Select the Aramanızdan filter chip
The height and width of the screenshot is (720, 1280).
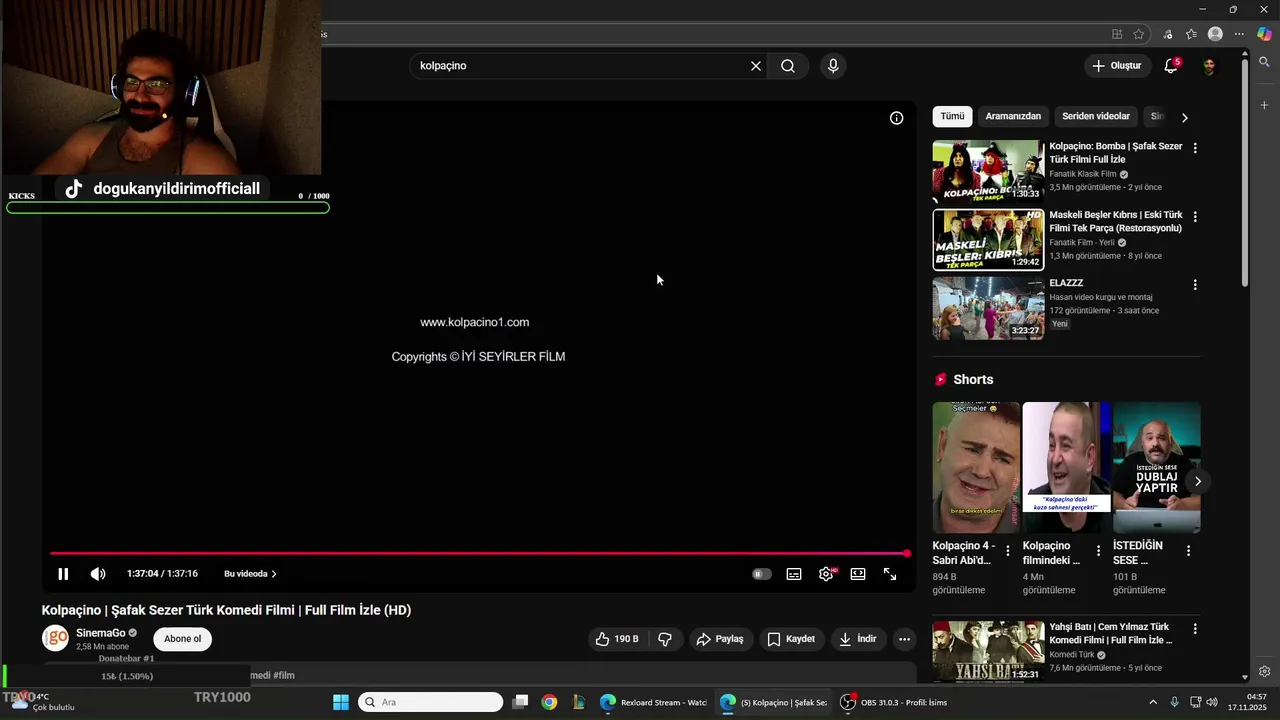pos(1013,116)
